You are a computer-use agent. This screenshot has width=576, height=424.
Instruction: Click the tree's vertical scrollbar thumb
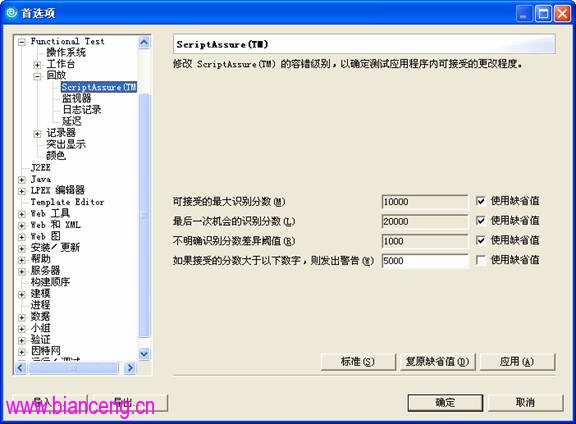point(144,216)
